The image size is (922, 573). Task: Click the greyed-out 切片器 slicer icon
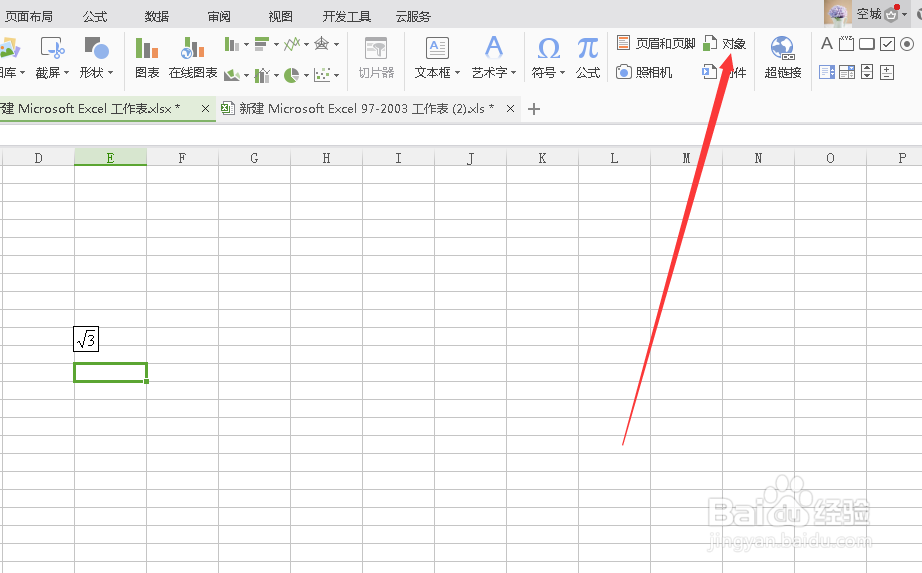click(x=376, y=48)
